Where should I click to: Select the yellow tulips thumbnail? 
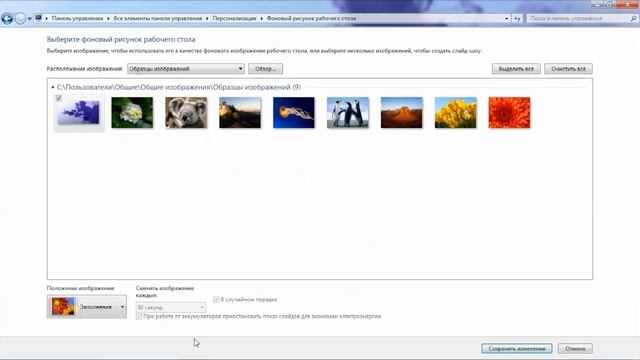[456, 113]
